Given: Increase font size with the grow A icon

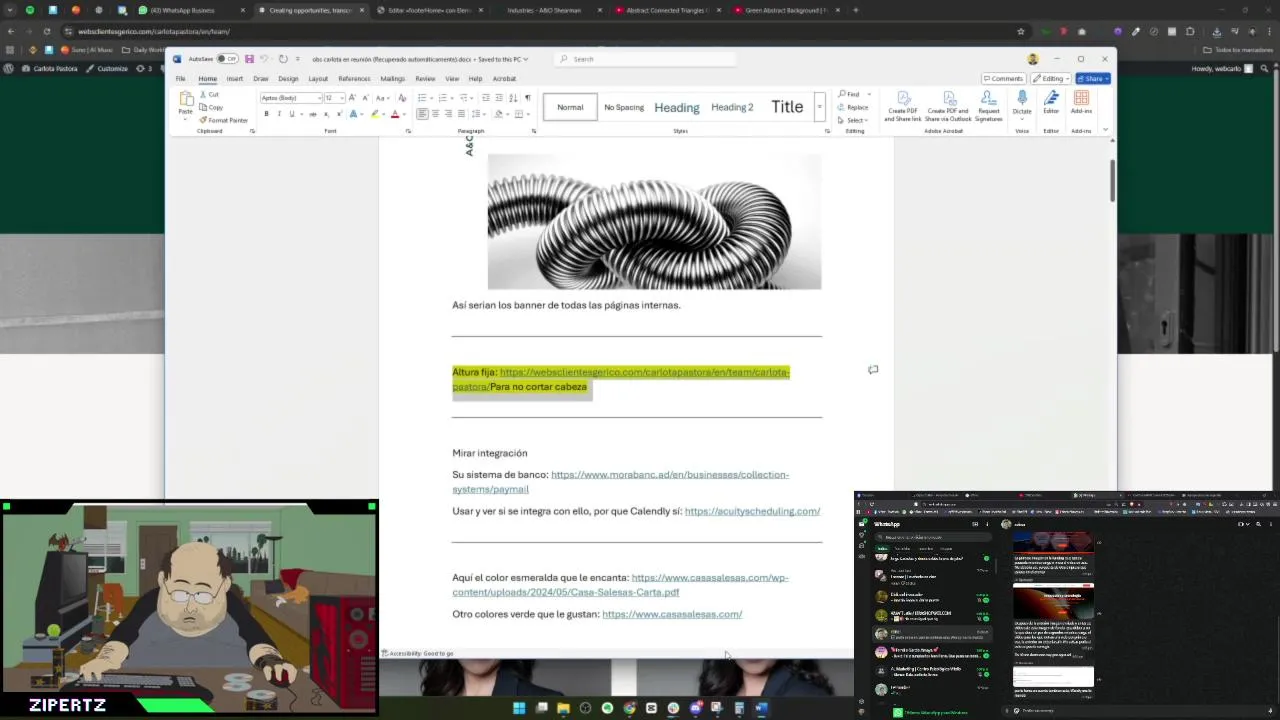Looking at the screenshot, I should point(352,98).
